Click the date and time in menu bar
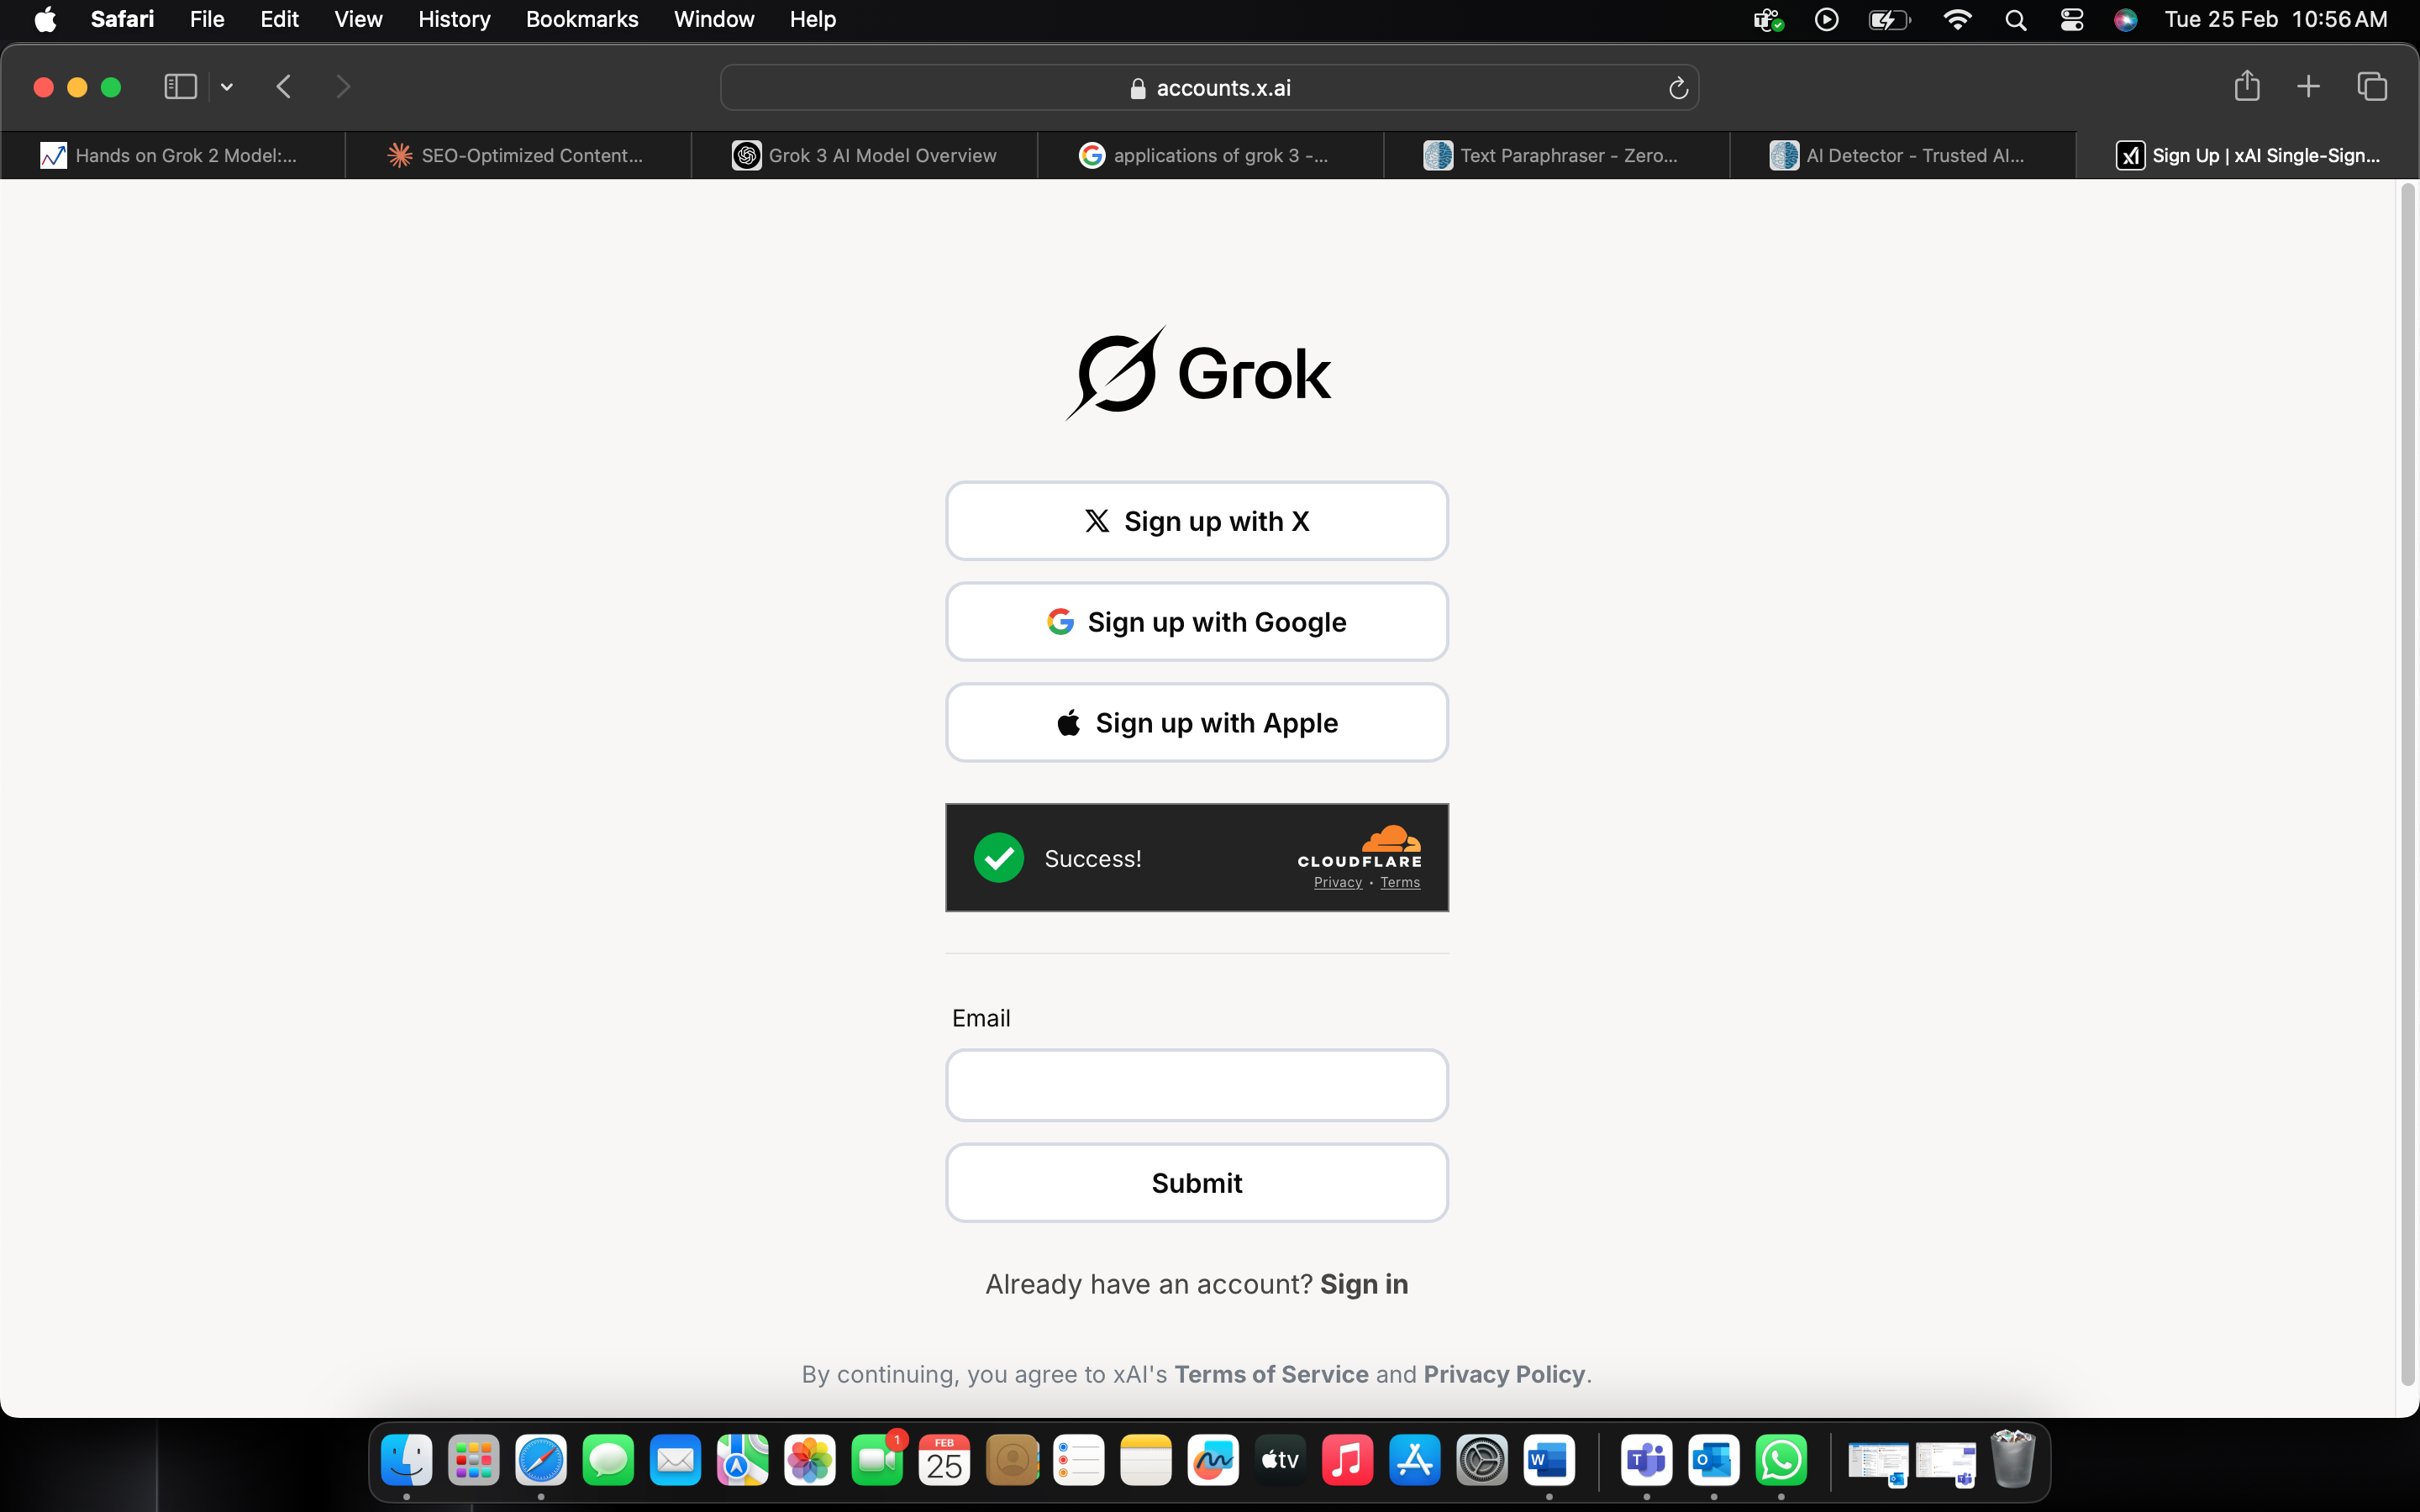The image size is (2420, 1512). click(x=2276, y=19)
